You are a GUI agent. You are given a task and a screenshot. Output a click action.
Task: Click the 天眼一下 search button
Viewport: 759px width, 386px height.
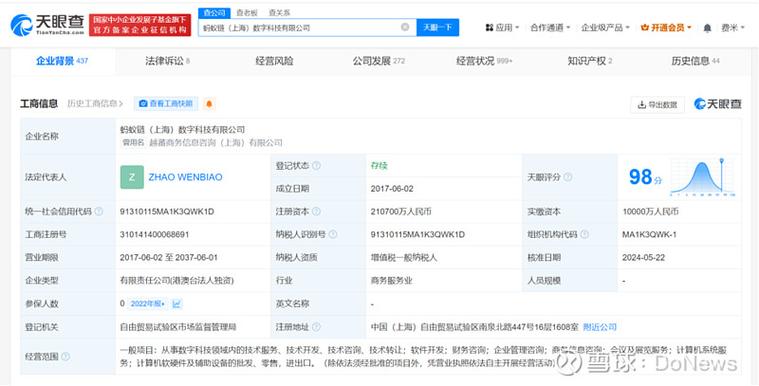438,28
